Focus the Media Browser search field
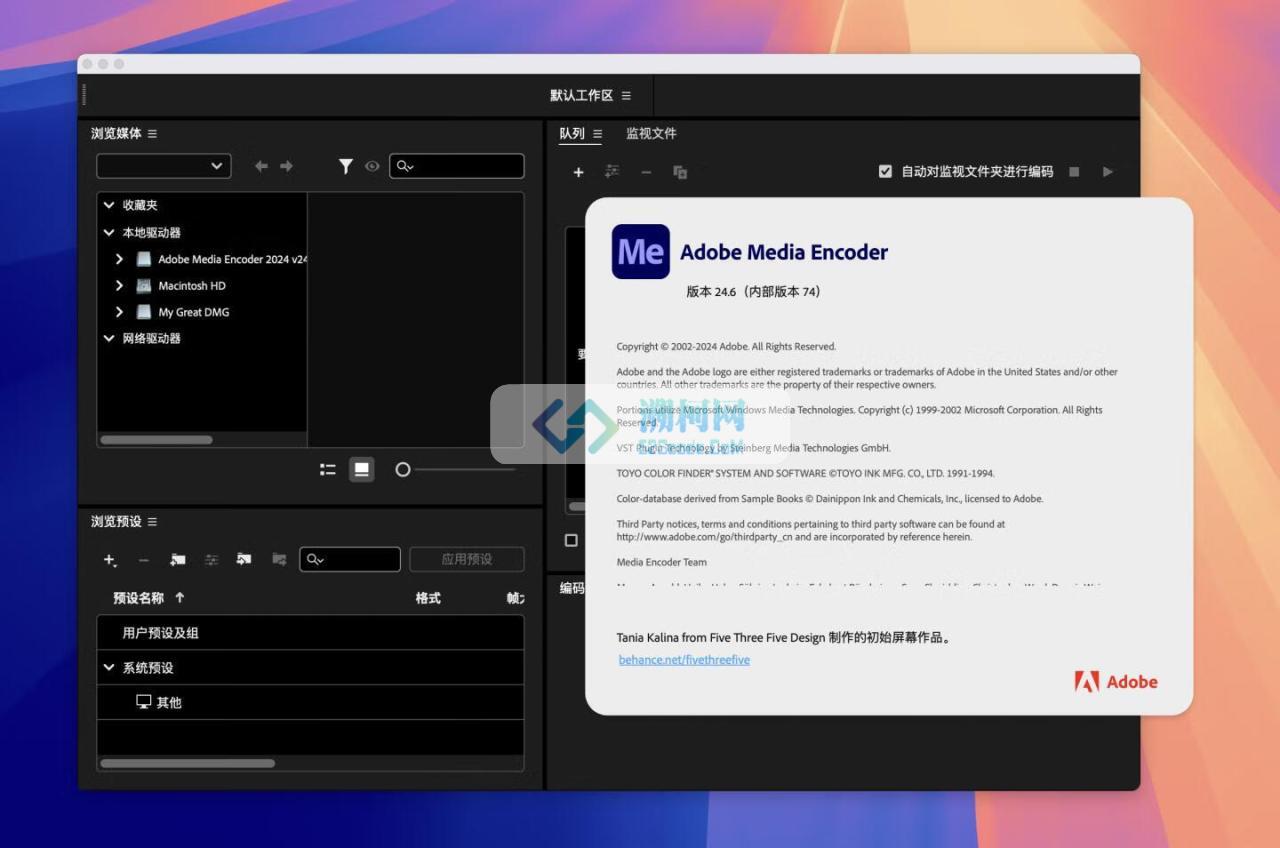Viewport: 1280px width, 848px height. click(457, 166)
